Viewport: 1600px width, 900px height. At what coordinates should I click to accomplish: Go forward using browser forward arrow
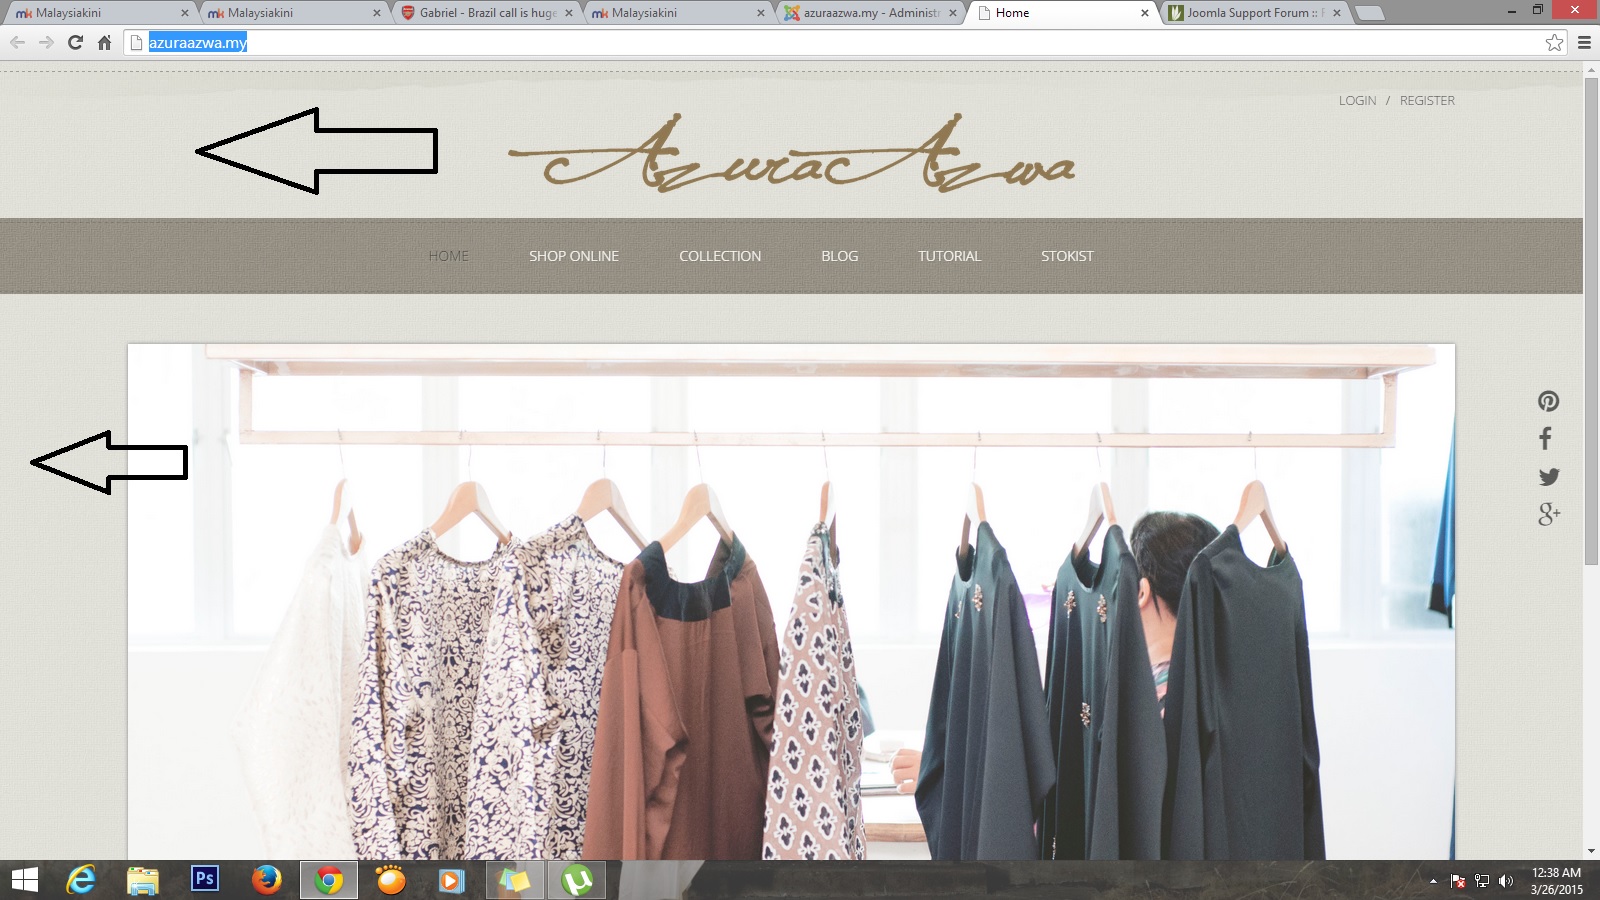tap(46, 42)
